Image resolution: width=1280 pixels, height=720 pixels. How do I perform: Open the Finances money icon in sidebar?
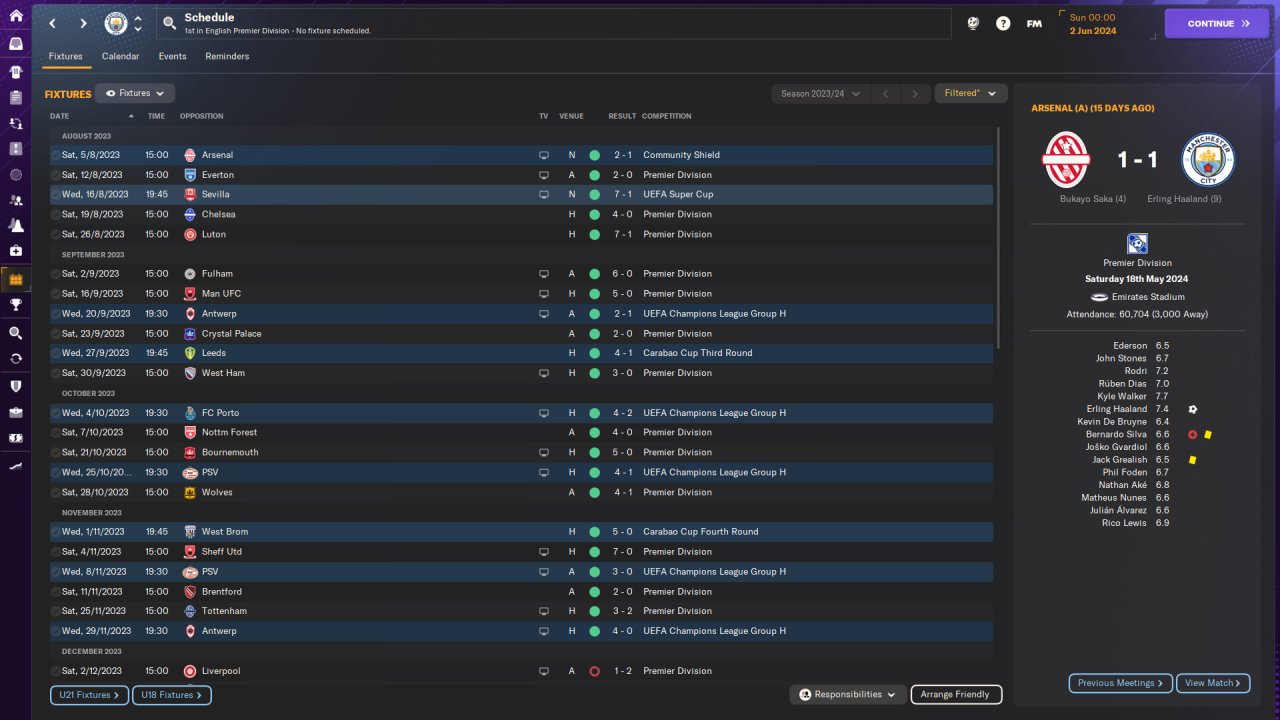pyautogui.click(x=15, y=438)
